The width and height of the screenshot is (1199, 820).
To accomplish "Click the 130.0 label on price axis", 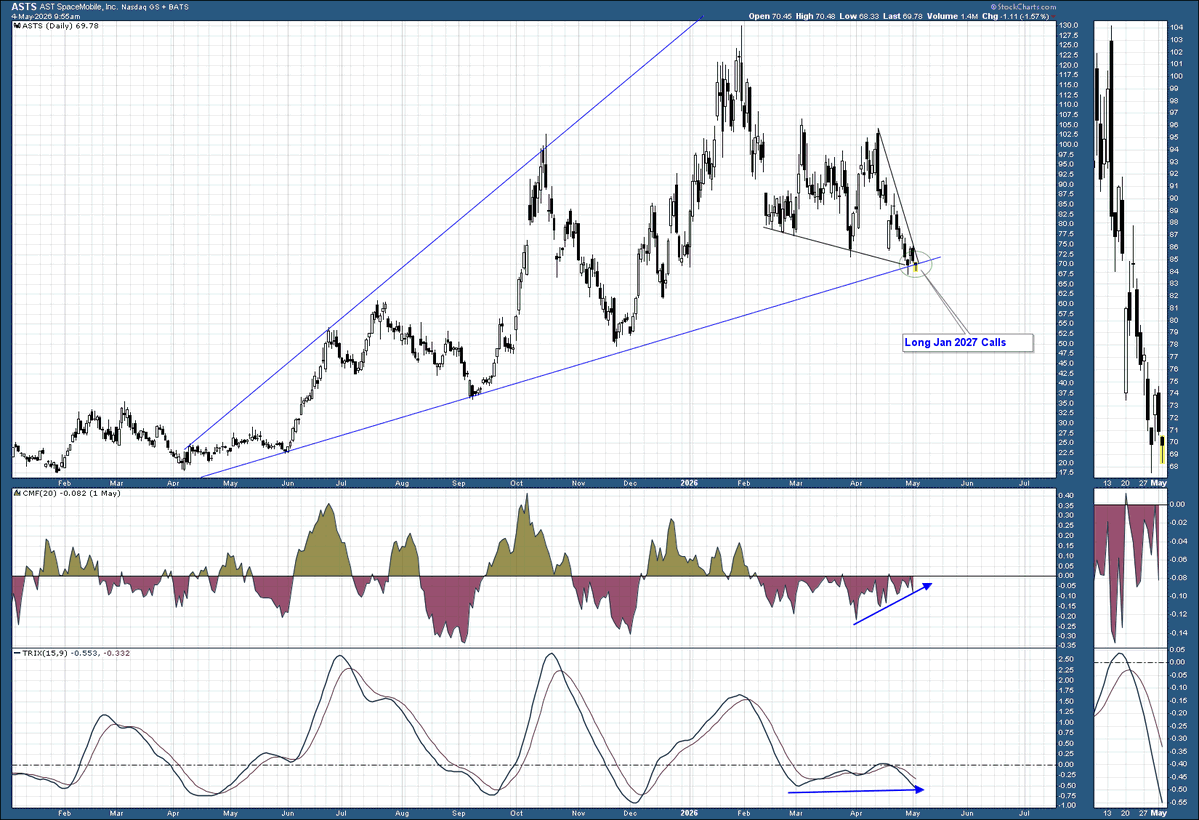I will (1068, 25).
